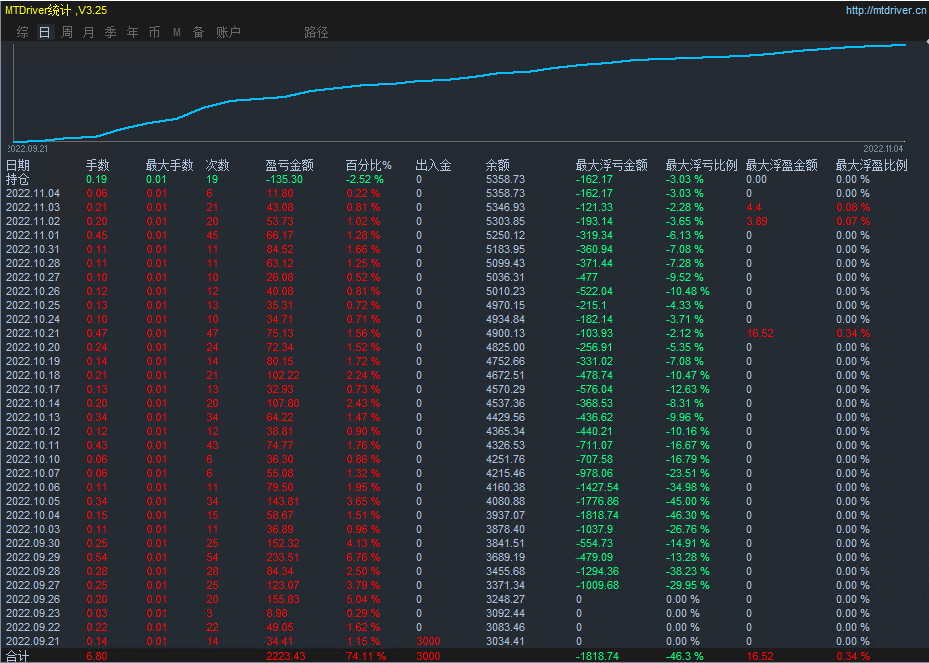The image size is (929, 663).
Task: Click the 最大浮亏金额 column header
Action: tap(611, 165)
